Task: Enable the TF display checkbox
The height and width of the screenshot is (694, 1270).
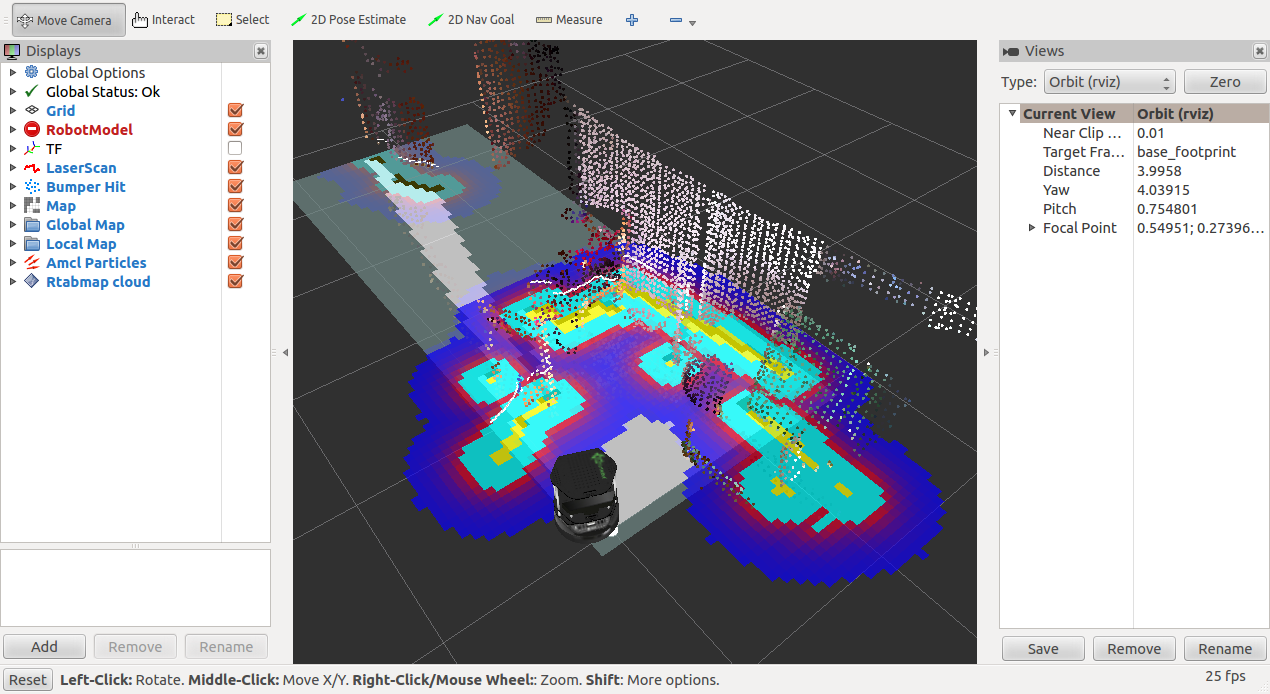Action: [235, 149]
